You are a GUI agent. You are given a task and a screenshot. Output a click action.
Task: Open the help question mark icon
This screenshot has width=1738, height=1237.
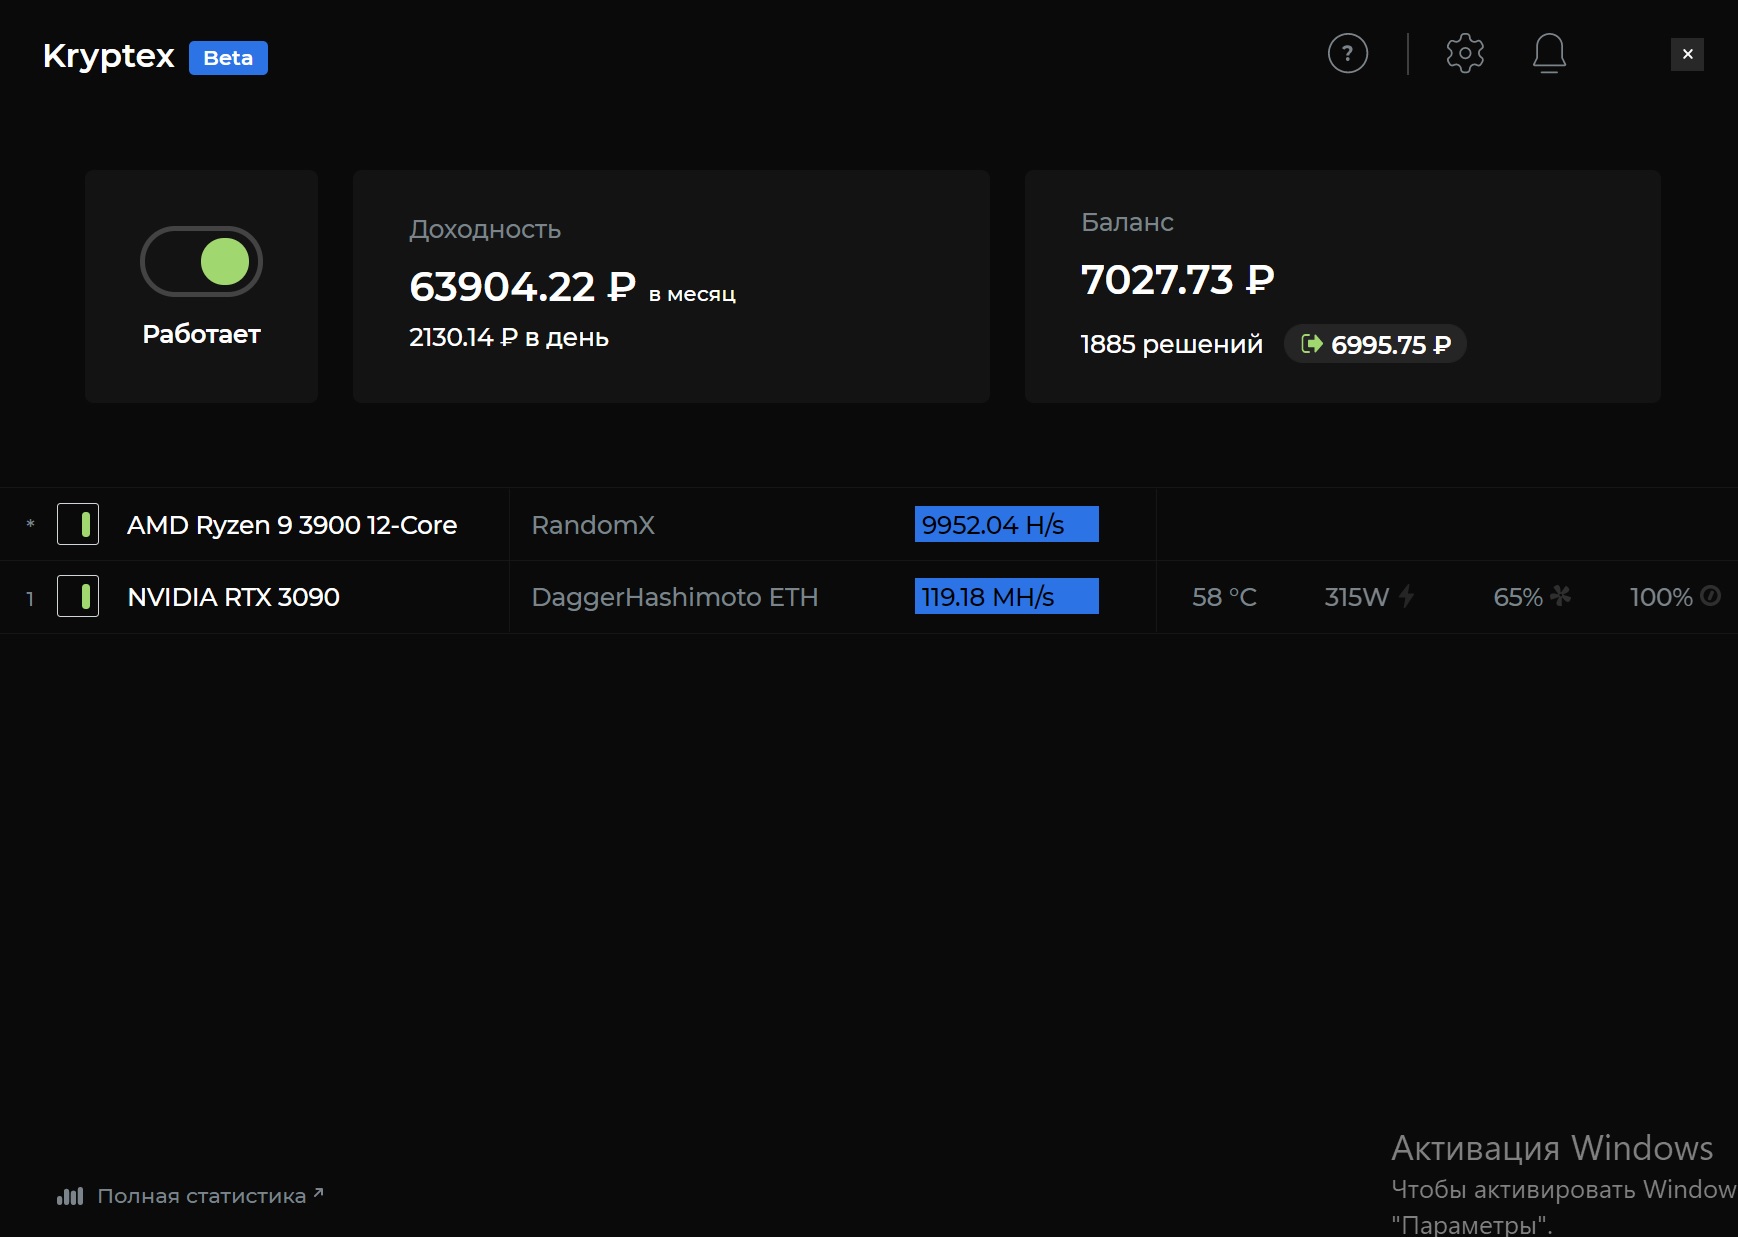pos(1347,53)
